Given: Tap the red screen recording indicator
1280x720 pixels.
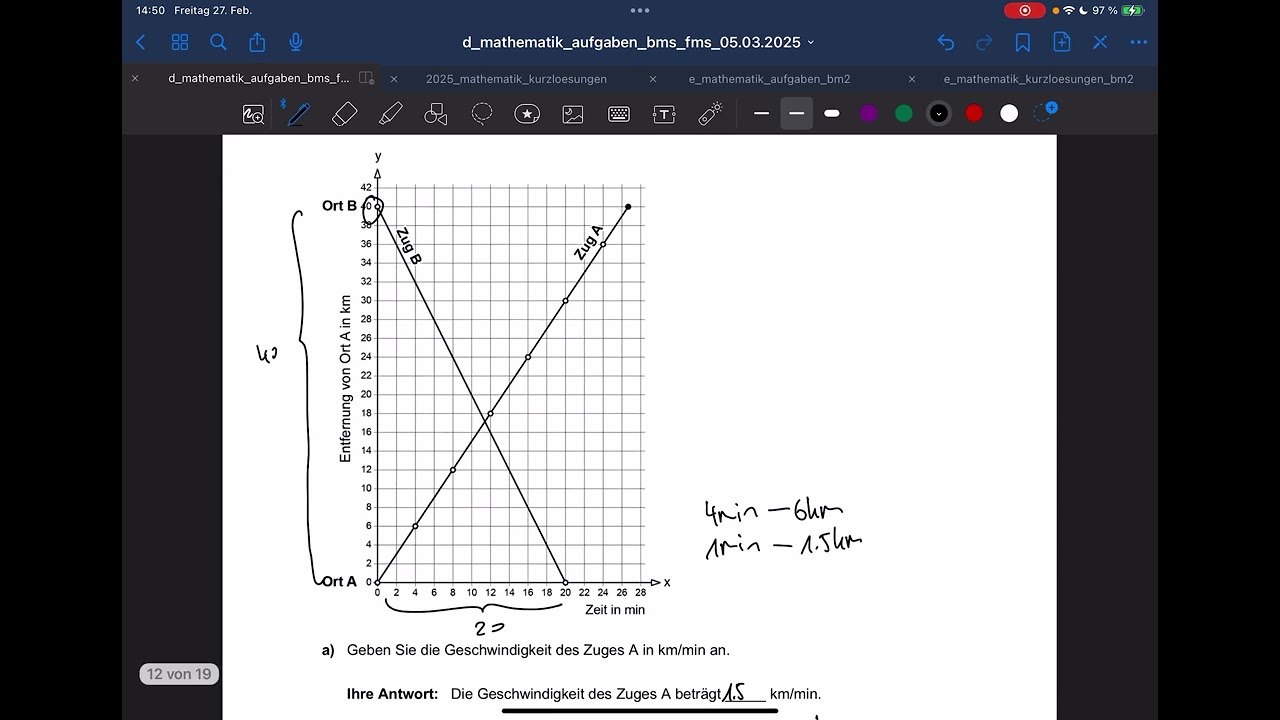Looking at the screenshot, I should pos(1025,10).
